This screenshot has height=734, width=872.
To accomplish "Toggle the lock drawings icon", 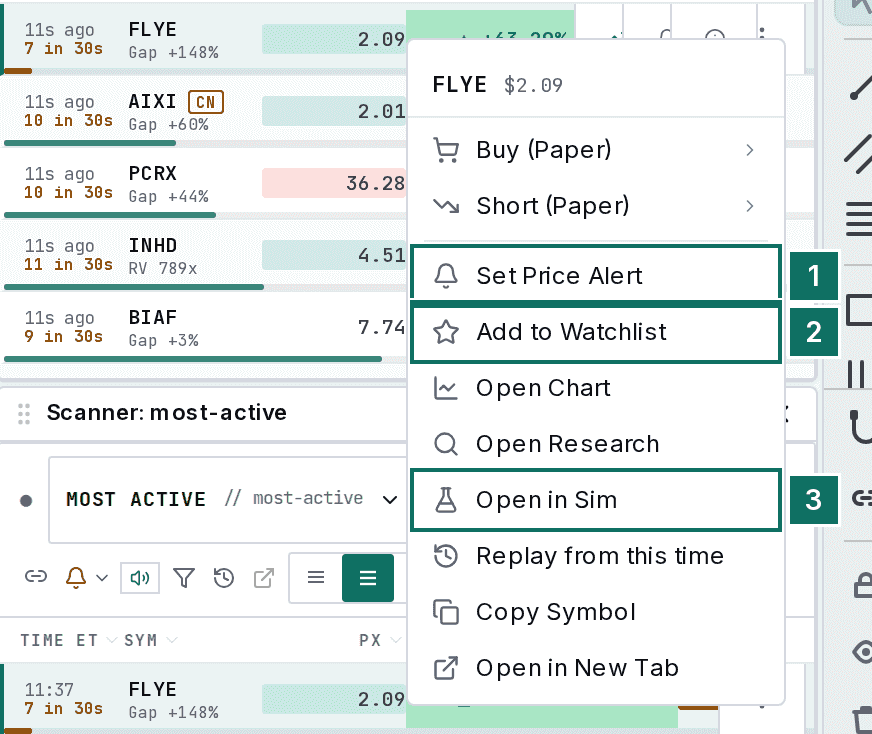I will pos(863,584).
